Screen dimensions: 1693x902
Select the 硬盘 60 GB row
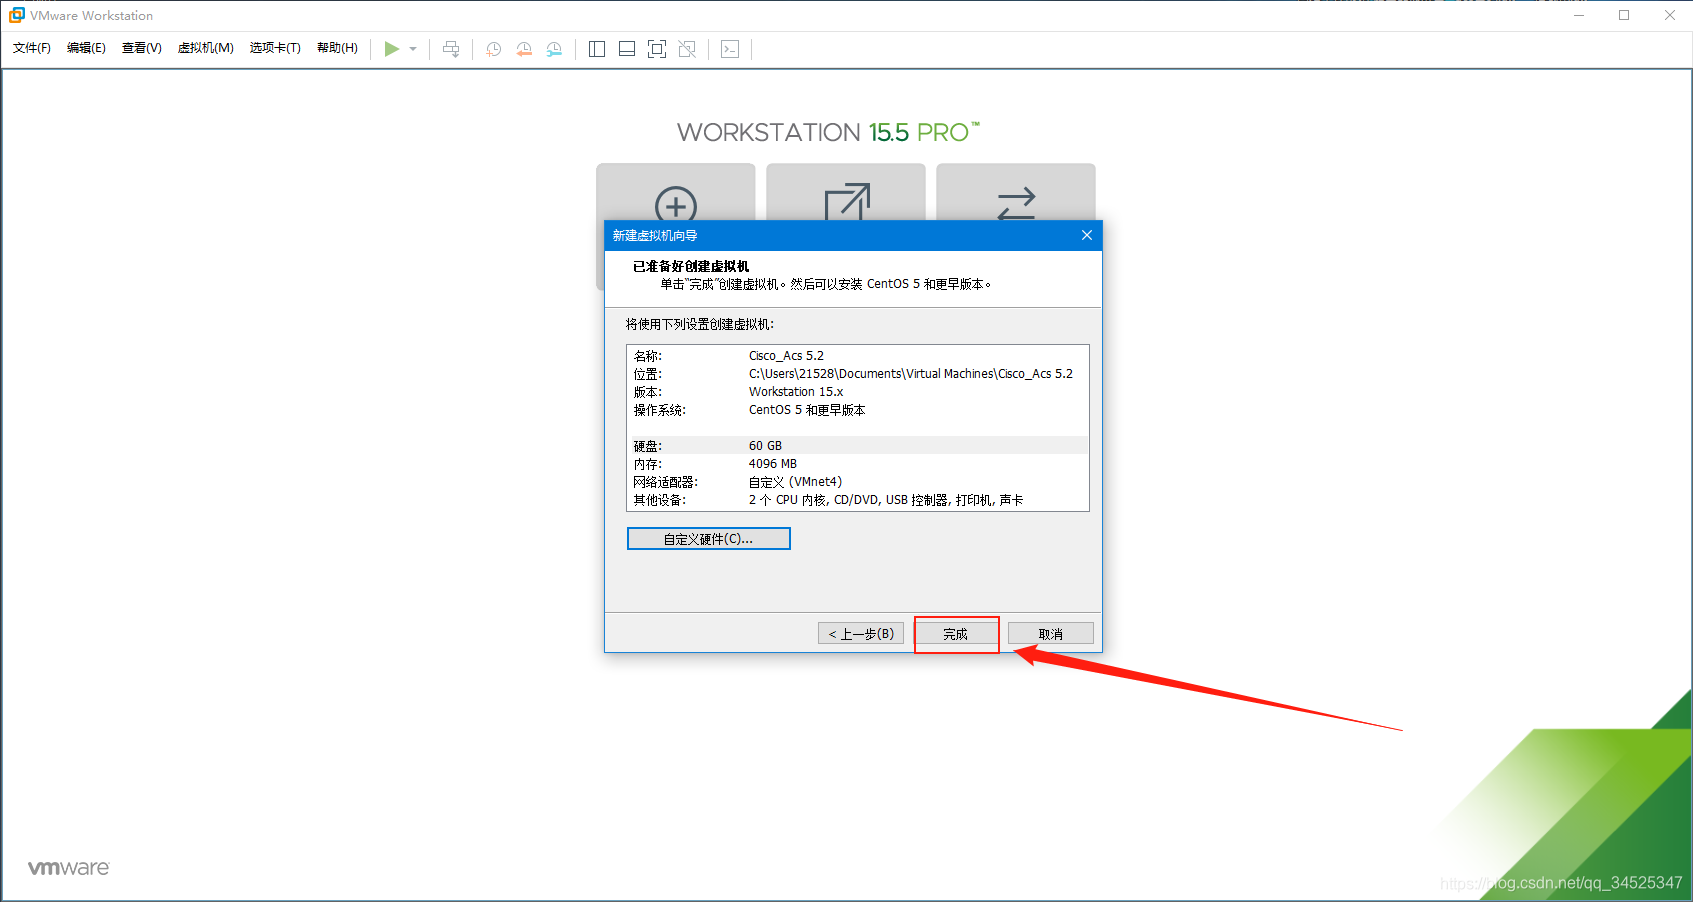pyautogui.click(x=857, y=446)
